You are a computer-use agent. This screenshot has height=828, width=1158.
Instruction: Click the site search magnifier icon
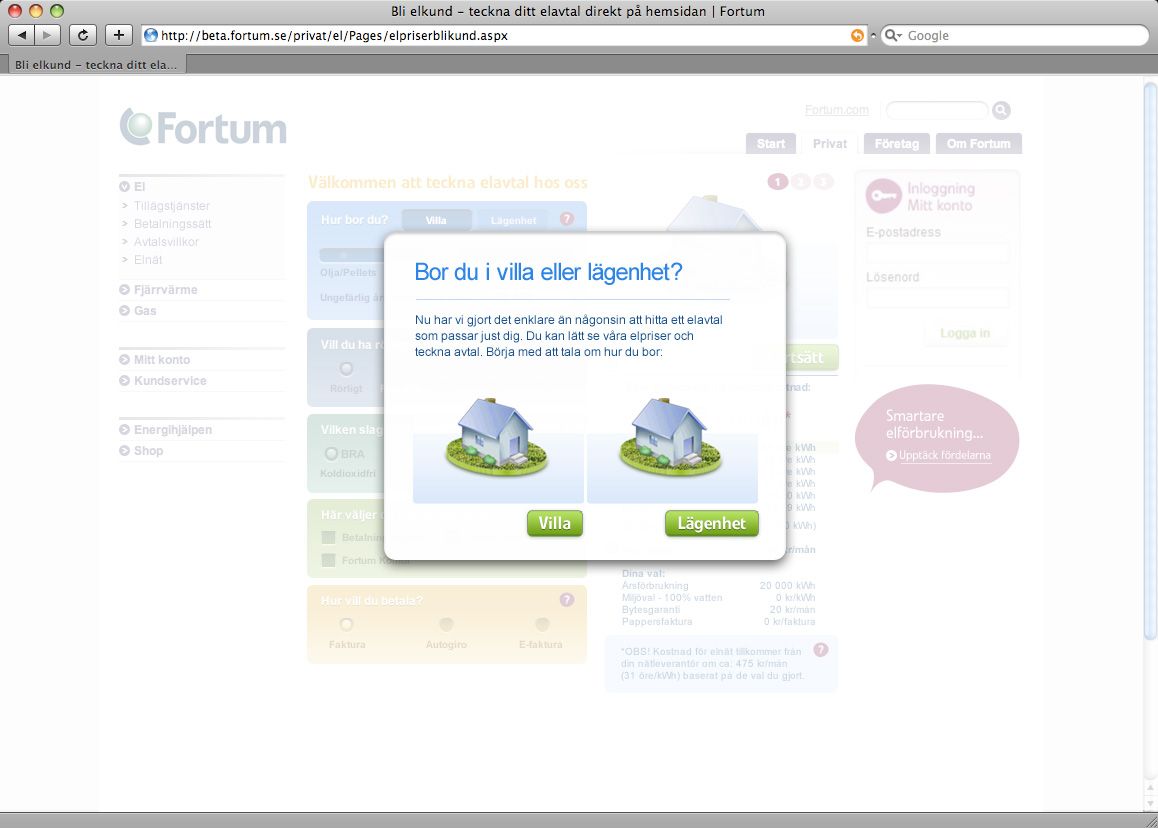tap(1001, 110)
